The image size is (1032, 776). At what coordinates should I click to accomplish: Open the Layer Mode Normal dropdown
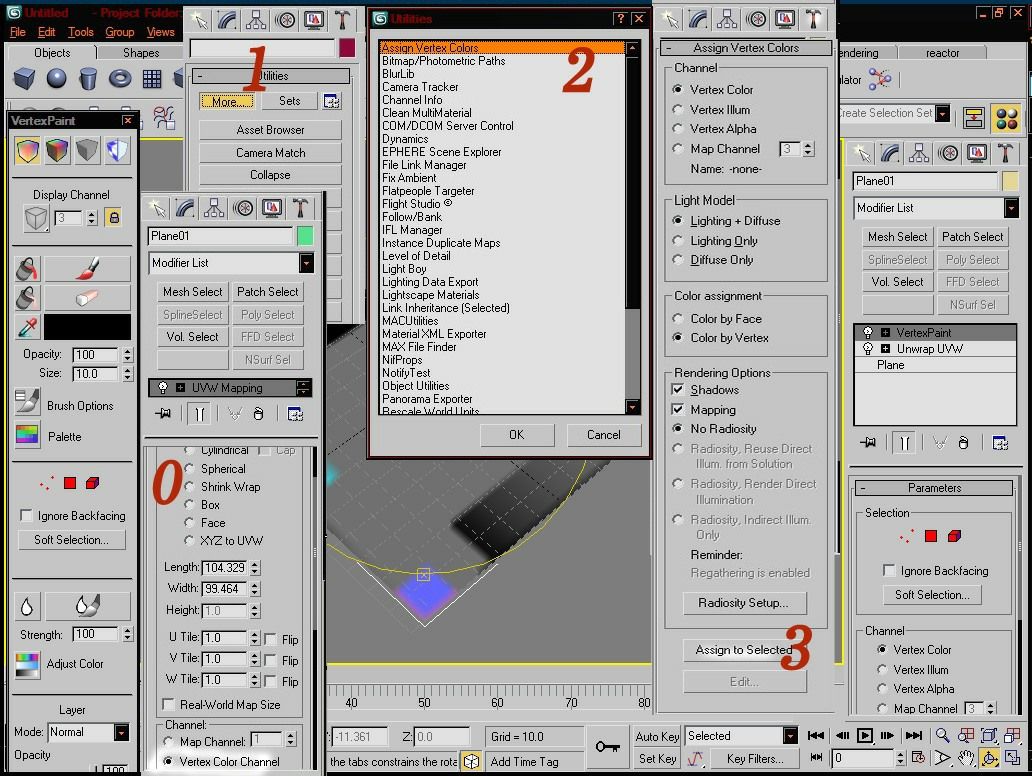click(121, 733)
